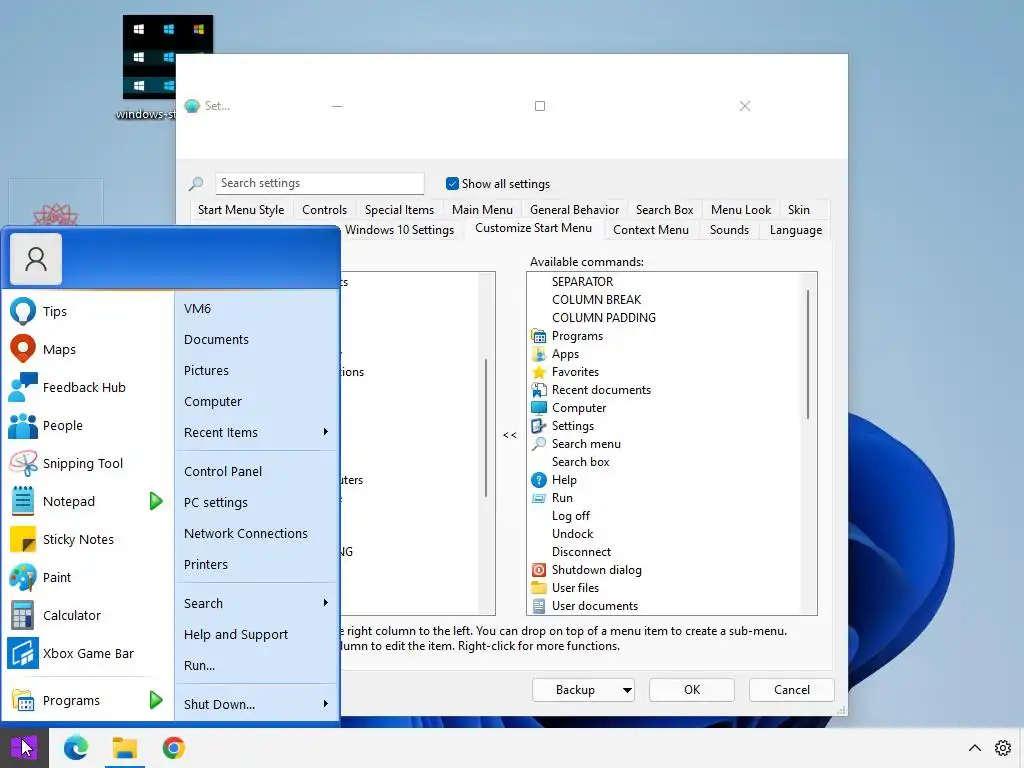This screenshot has height=768, width=1024.
Task: Show hidden tray icons chevron
Action: pyautogui.click(x=974, y=748)
